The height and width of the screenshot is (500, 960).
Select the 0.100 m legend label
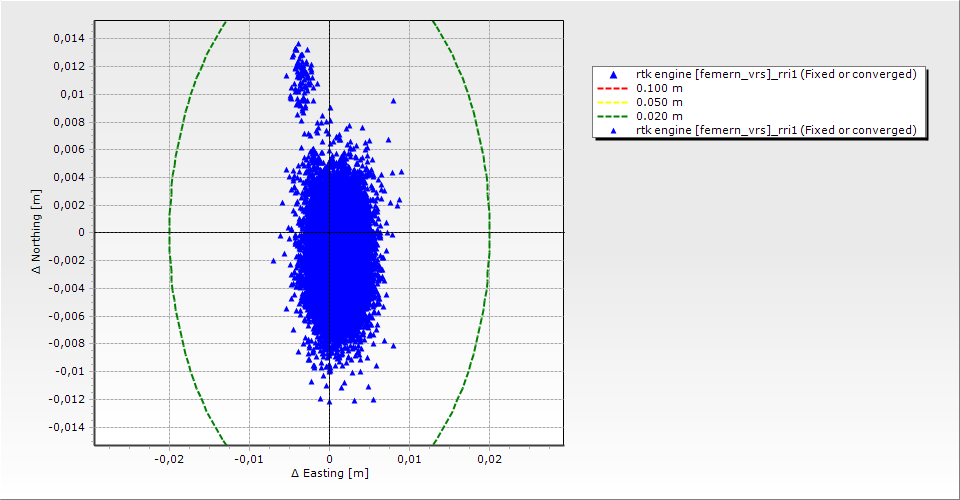660,88
